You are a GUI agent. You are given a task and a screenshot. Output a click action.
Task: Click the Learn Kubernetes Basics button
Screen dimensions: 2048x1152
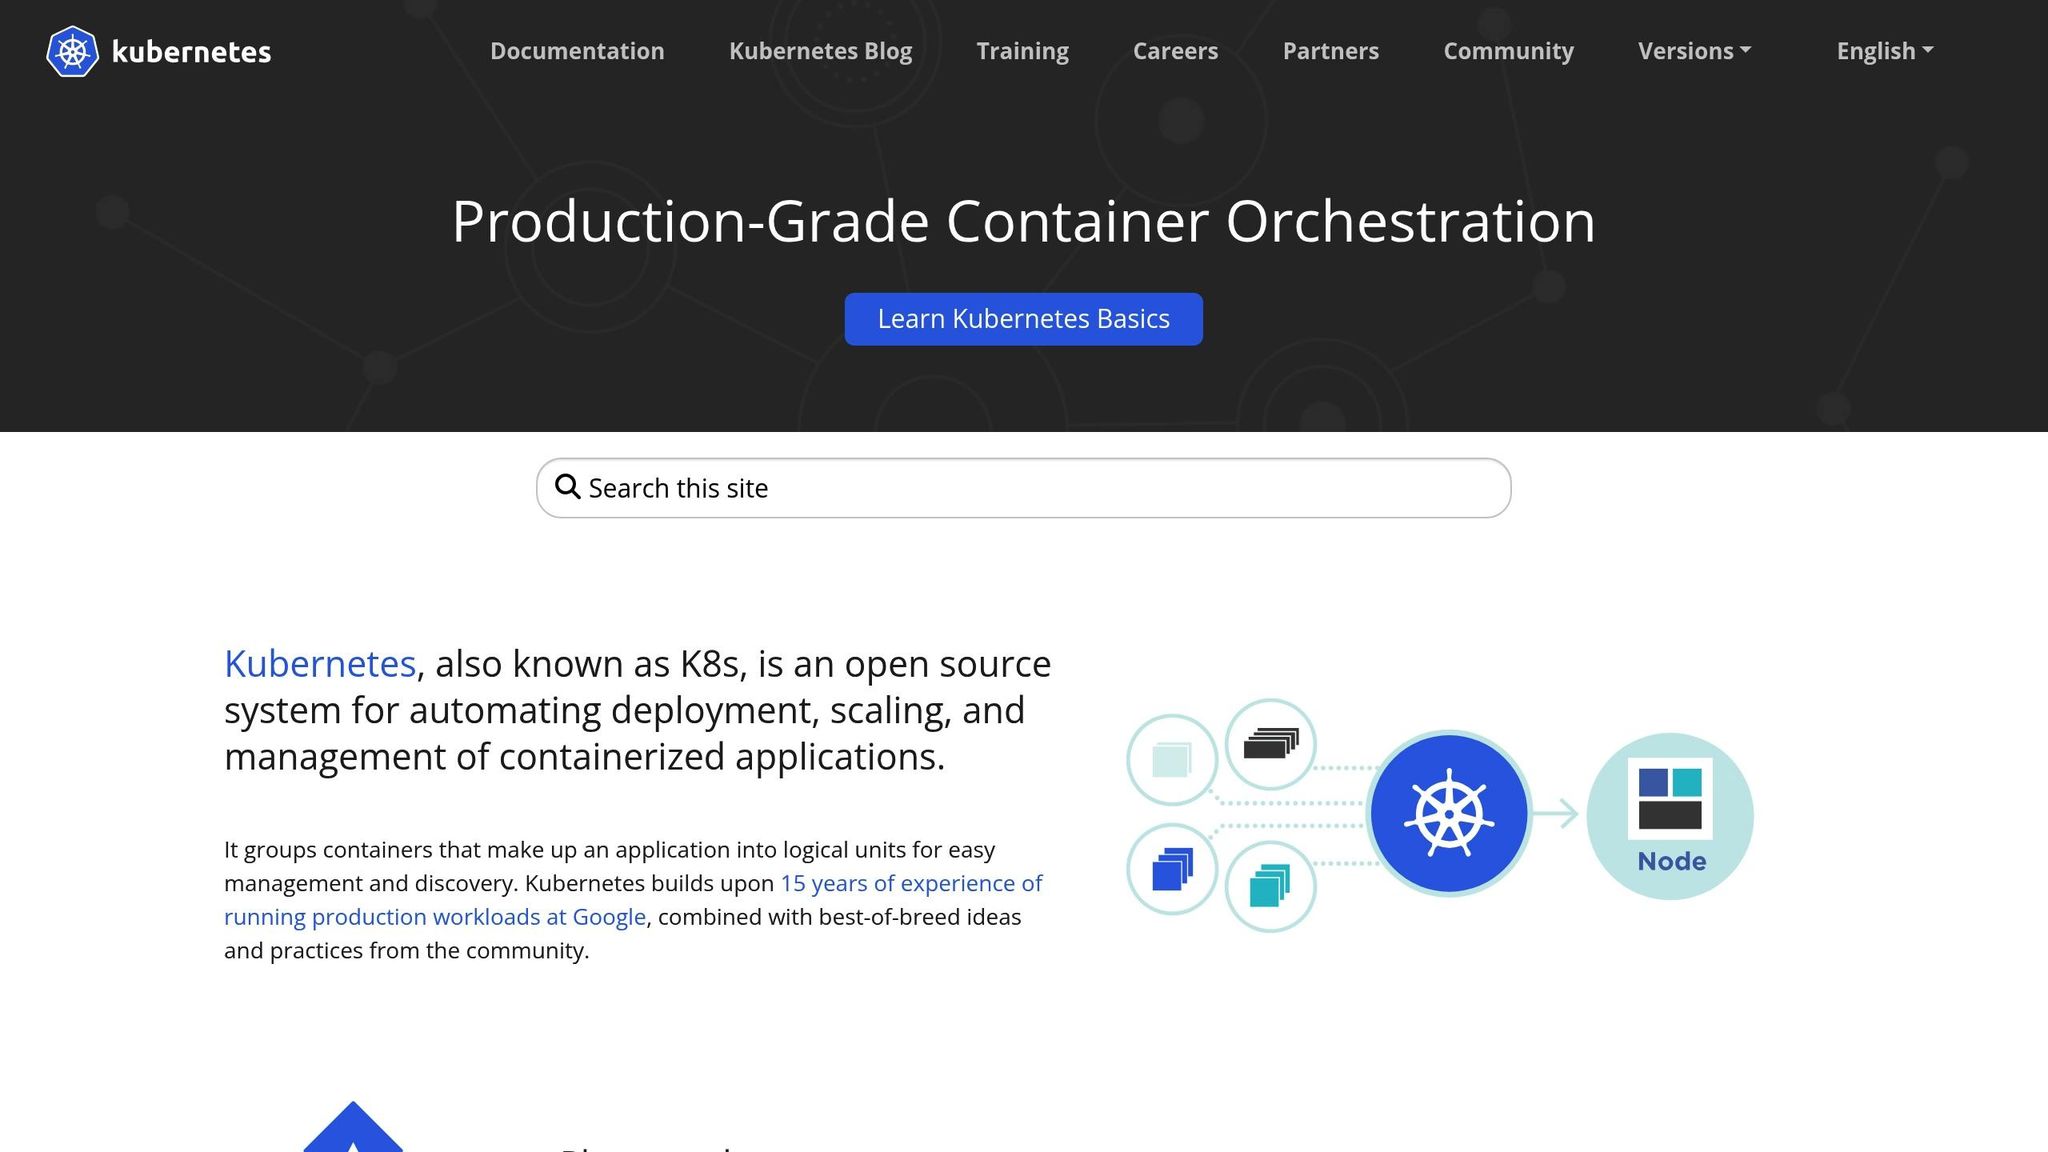pos(1023,318)
